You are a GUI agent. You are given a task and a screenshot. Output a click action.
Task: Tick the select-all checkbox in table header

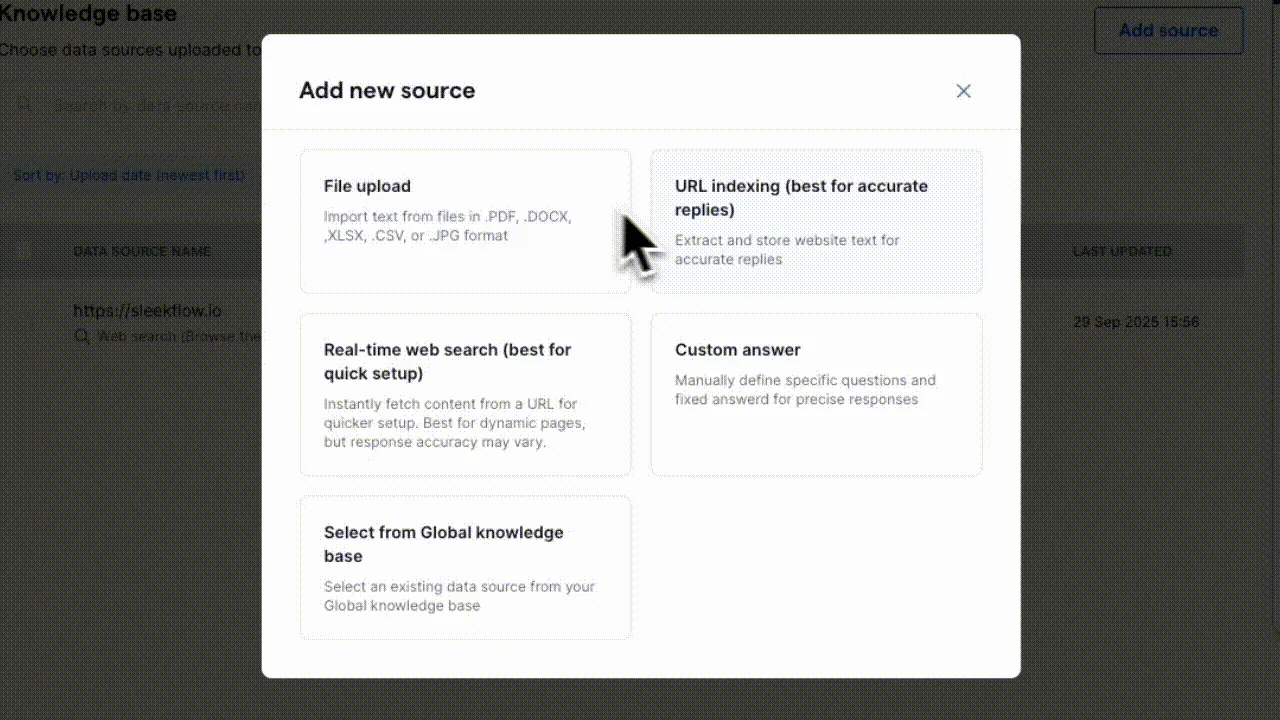(24, 251)
